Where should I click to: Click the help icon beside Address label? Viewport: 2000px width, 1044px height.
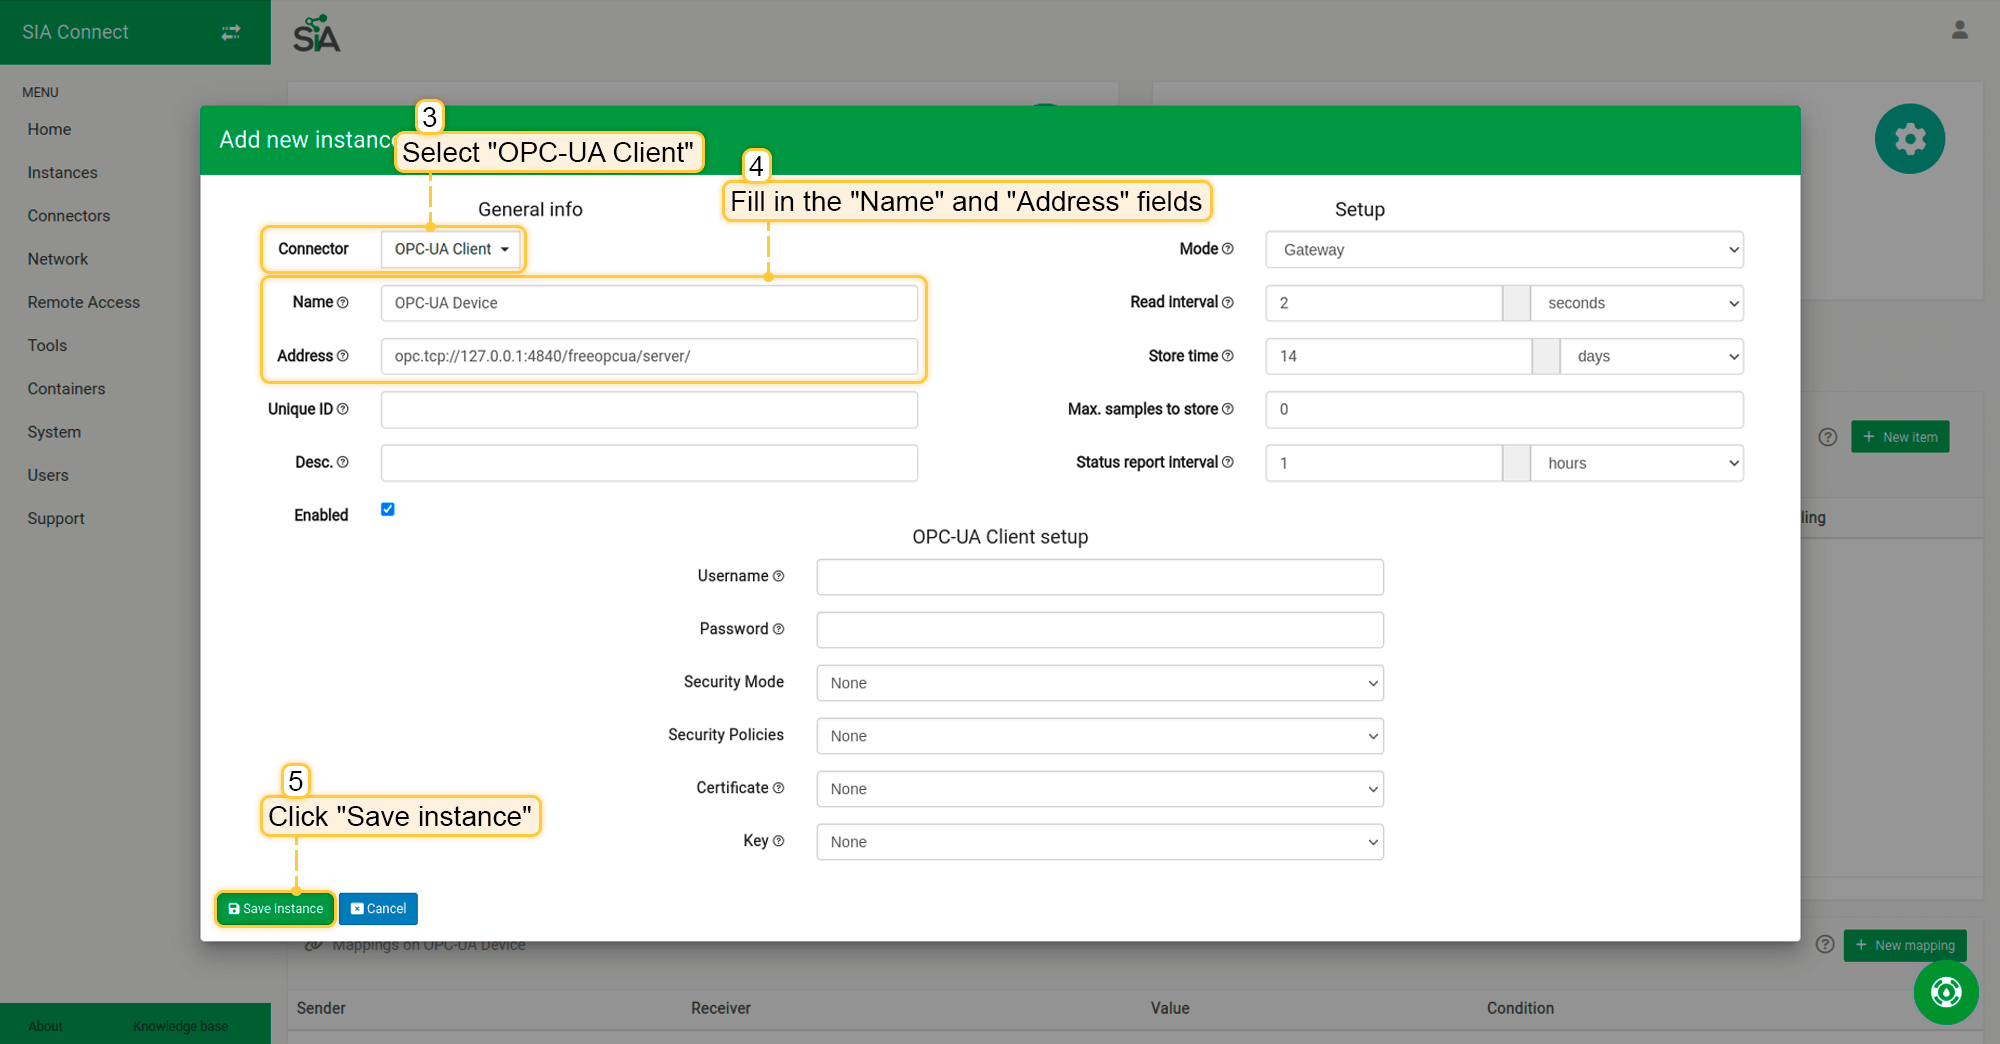343,356
